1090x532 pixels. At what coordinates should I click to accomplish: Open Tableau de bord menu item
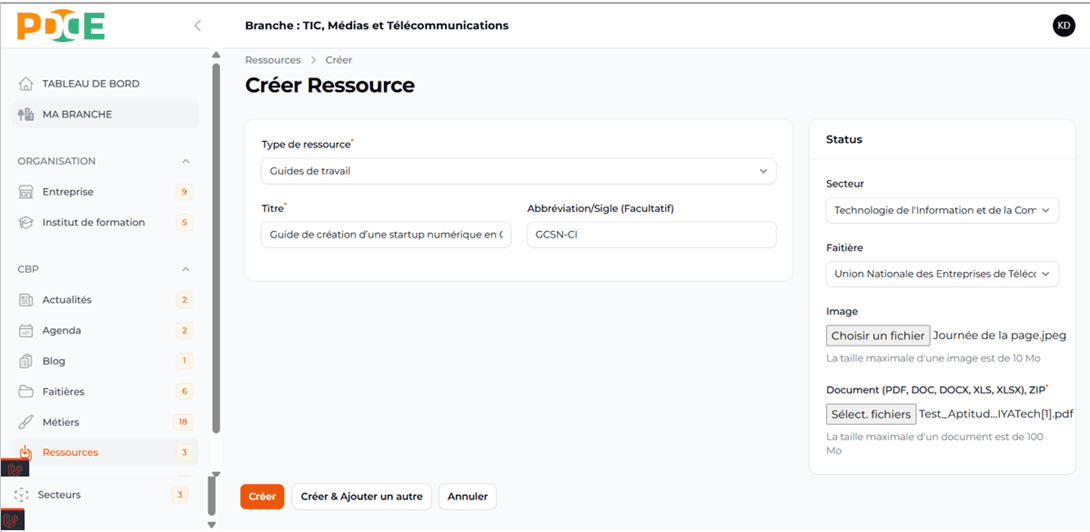click(x=105, y=84)
